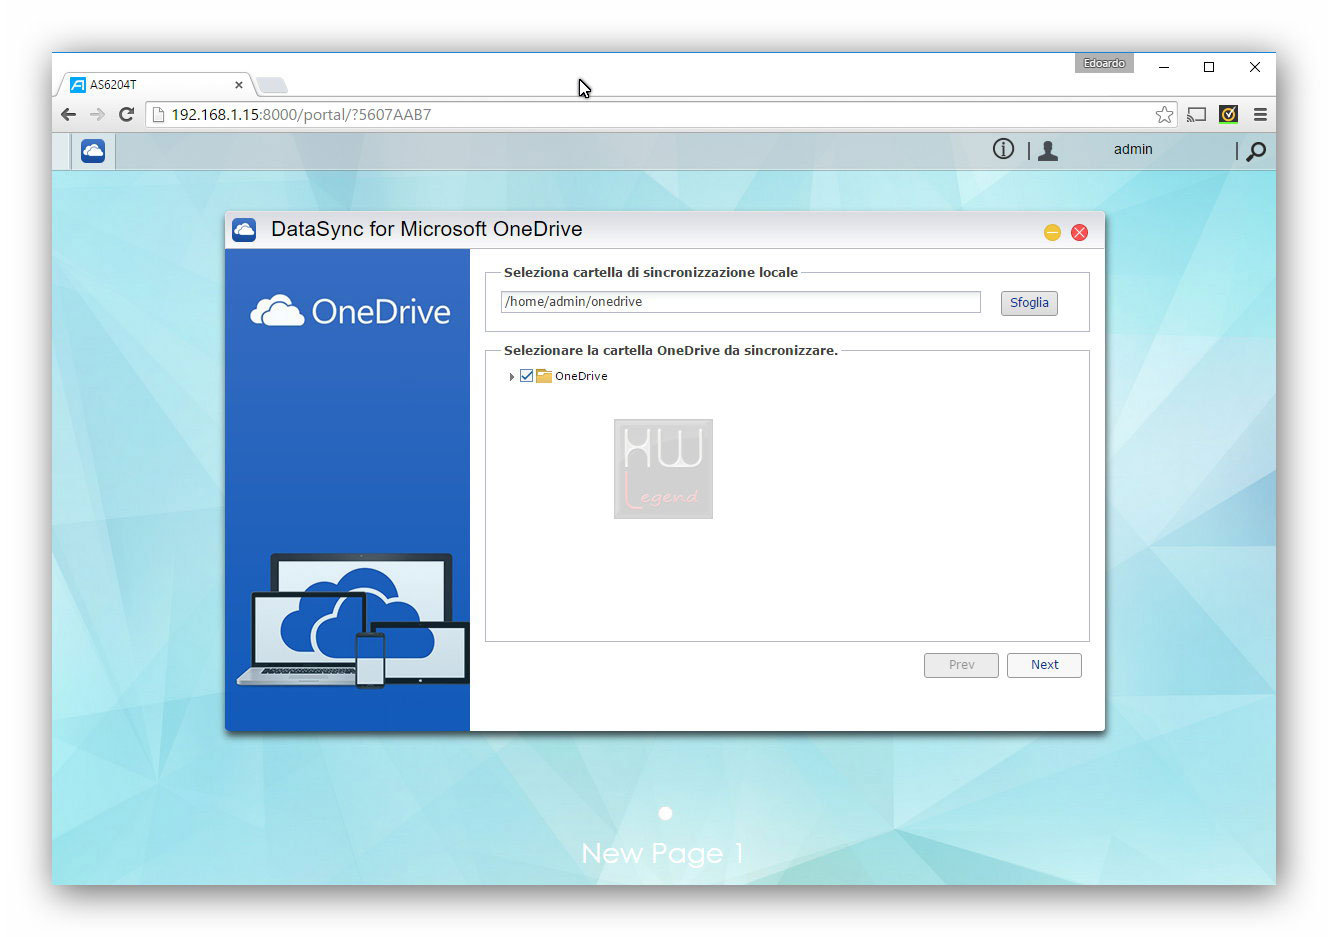Minimize the browser window
This screenshot has height=937, width=1328.
point(1164,67)
